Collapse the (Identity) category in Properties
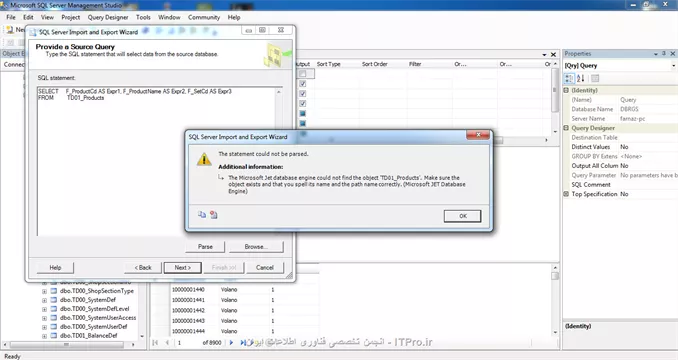 pos(566,90)
